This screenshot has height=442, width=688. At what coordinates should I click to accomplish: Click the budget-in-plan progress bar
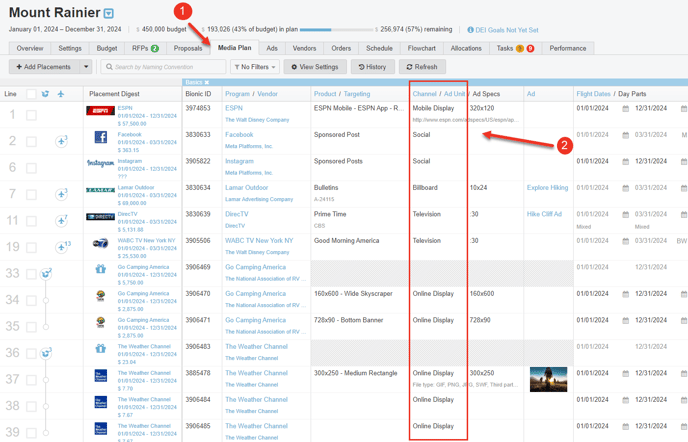337,30
